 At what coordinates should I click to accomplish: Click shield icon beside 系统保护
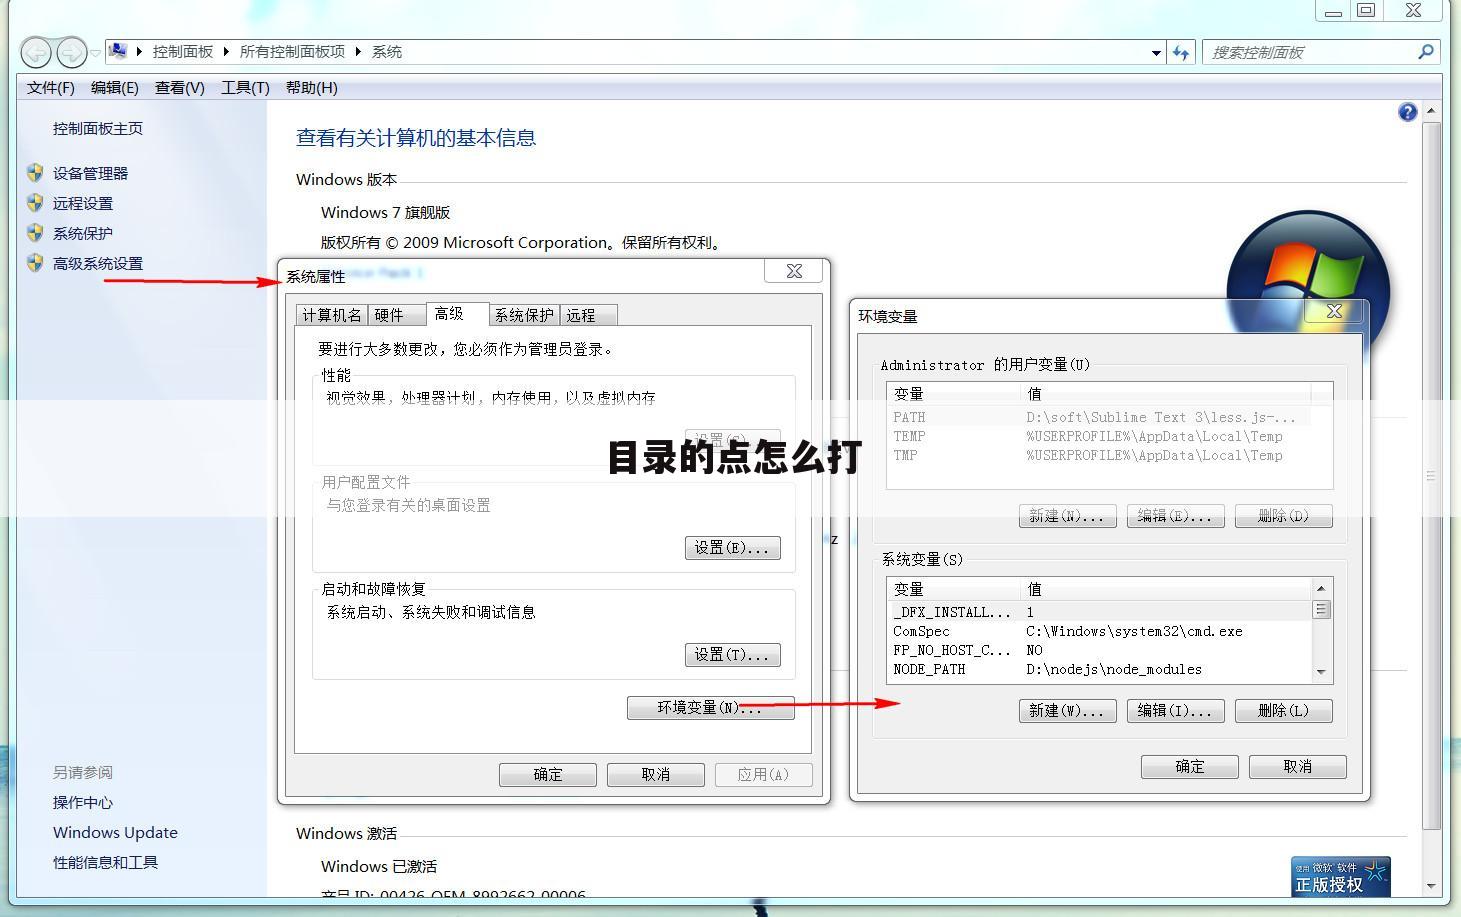(35, 233)
